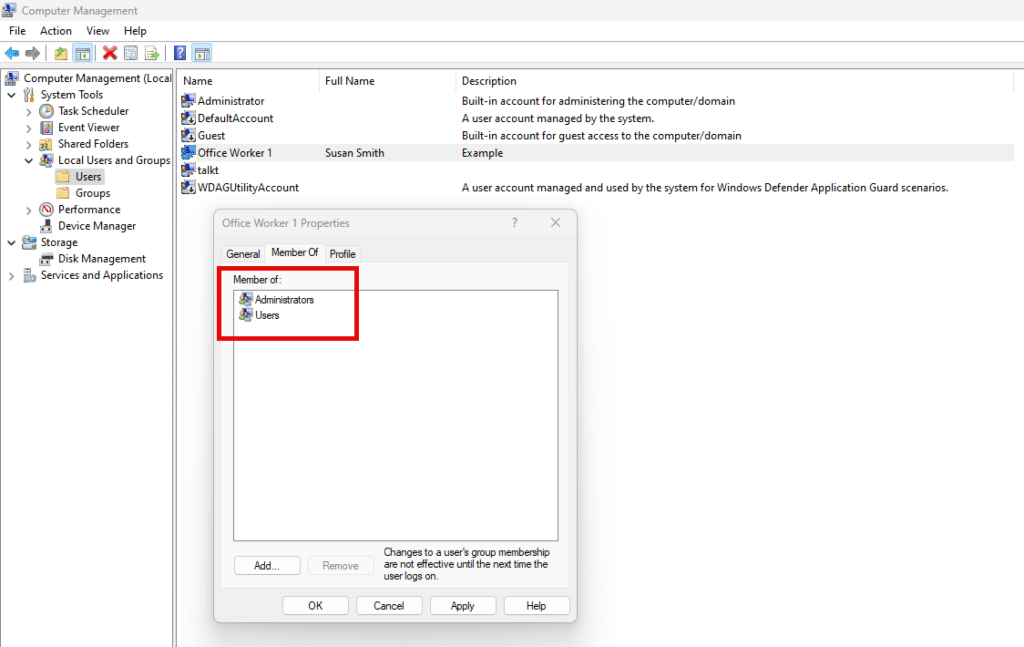The image size is (1024, 647).
Task: Select Users group icon in Member of list
Action: coord(246,315)
